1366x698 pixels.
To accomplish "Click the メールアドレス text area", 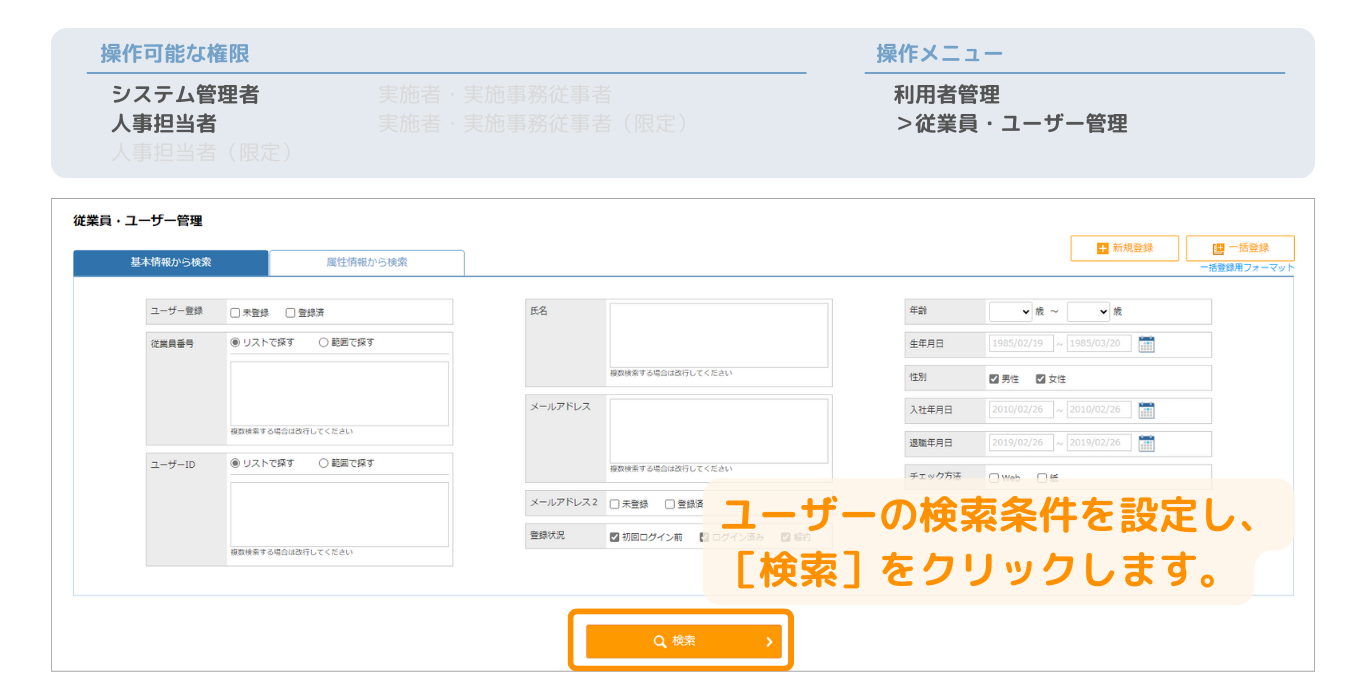I will click(719, 431).
